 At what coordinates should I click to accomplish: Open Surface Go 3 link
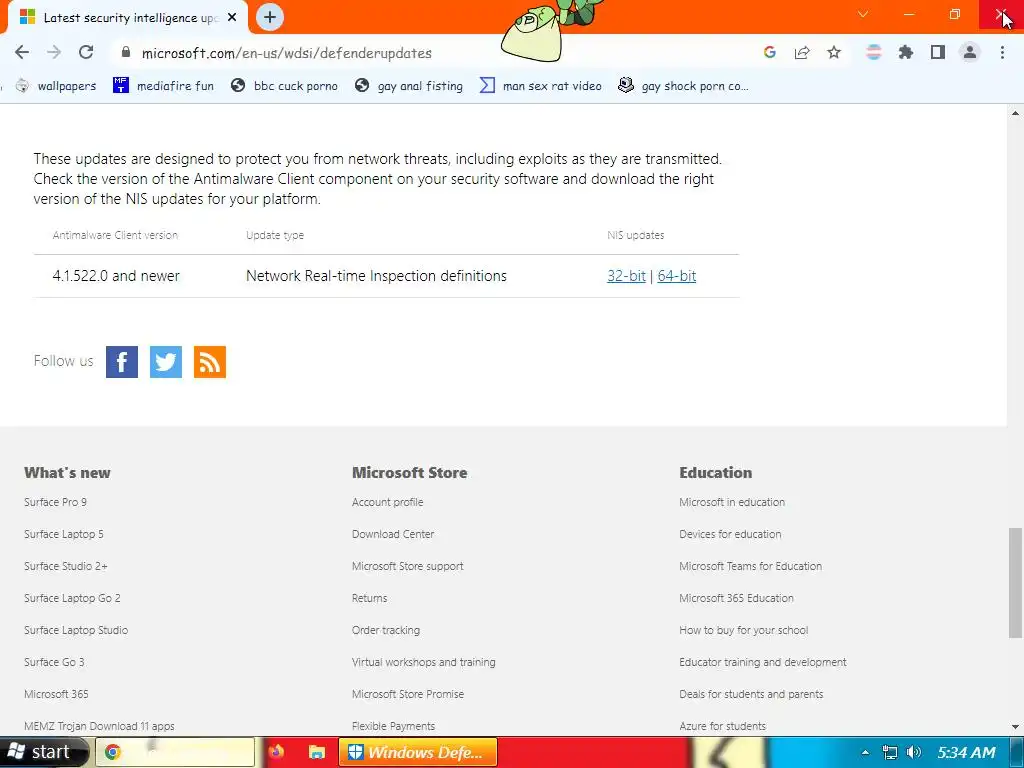pyautogui.click(x=54, y=662)
